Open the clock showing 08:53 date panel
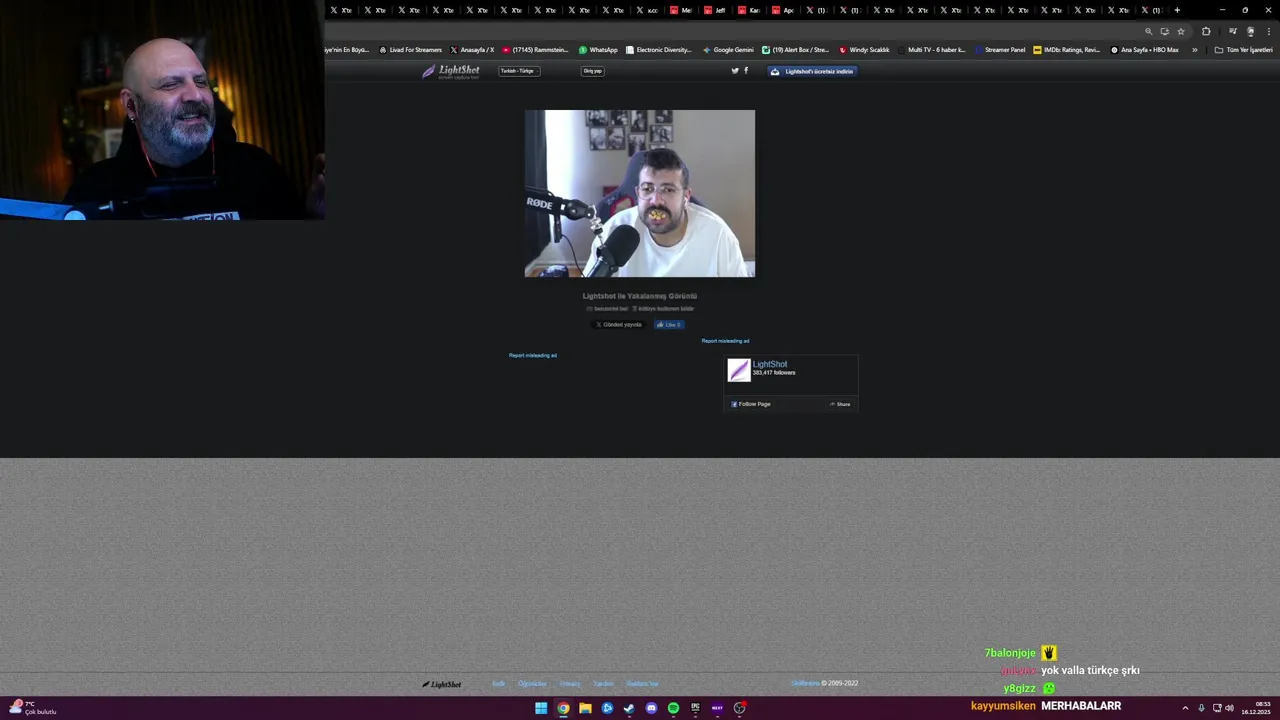The width and height of the screenshot is (1280, 720). pyautogui.click(x=1256, y=708)
